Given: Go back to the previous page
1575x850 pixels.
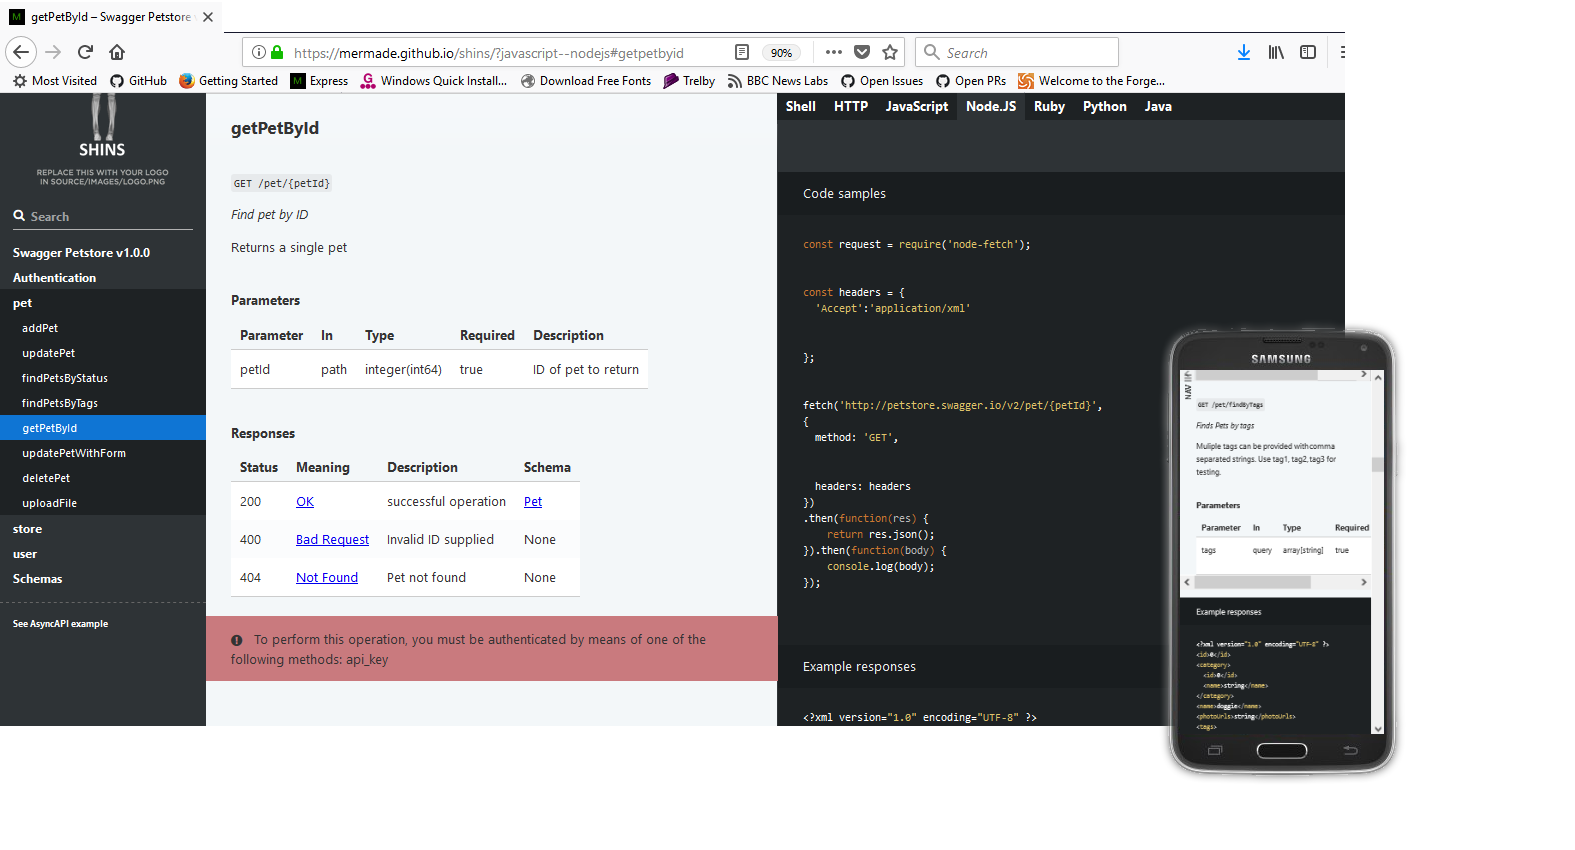Looking at the screenshot, I should (x=21, y=52).
